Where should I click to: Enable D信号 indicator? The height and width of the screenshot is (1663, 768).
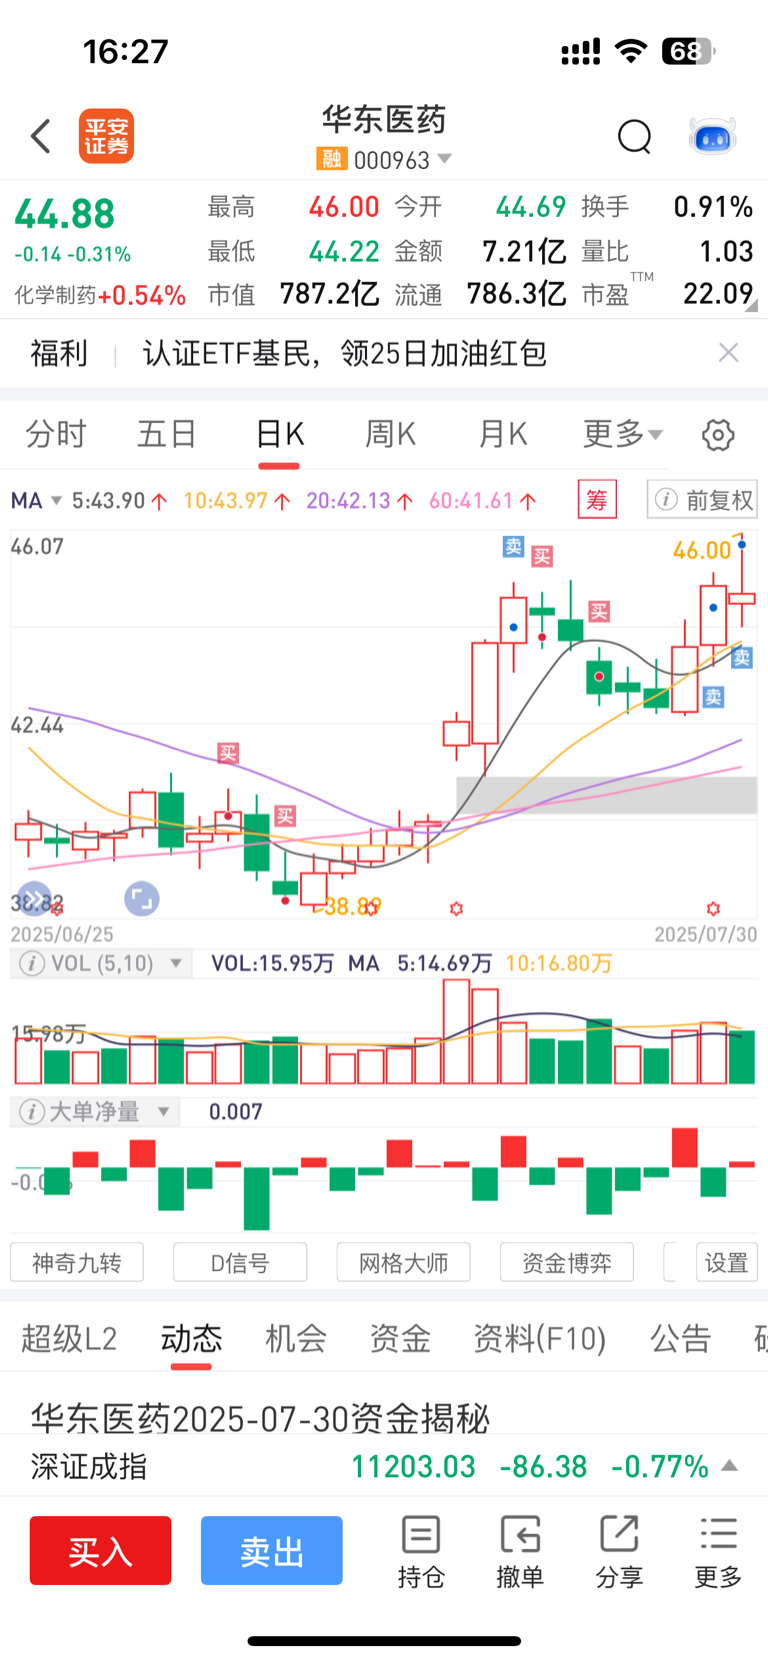240,1262
